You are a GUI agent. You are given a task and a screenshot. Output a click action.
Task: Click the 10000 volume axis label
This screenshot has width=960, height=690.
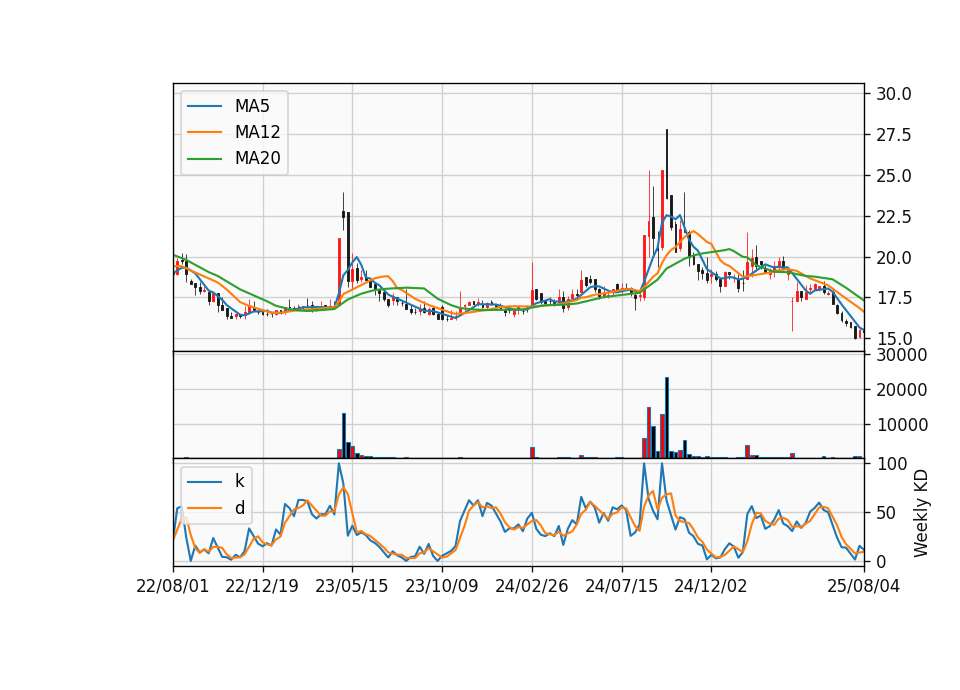coord(902,425)
